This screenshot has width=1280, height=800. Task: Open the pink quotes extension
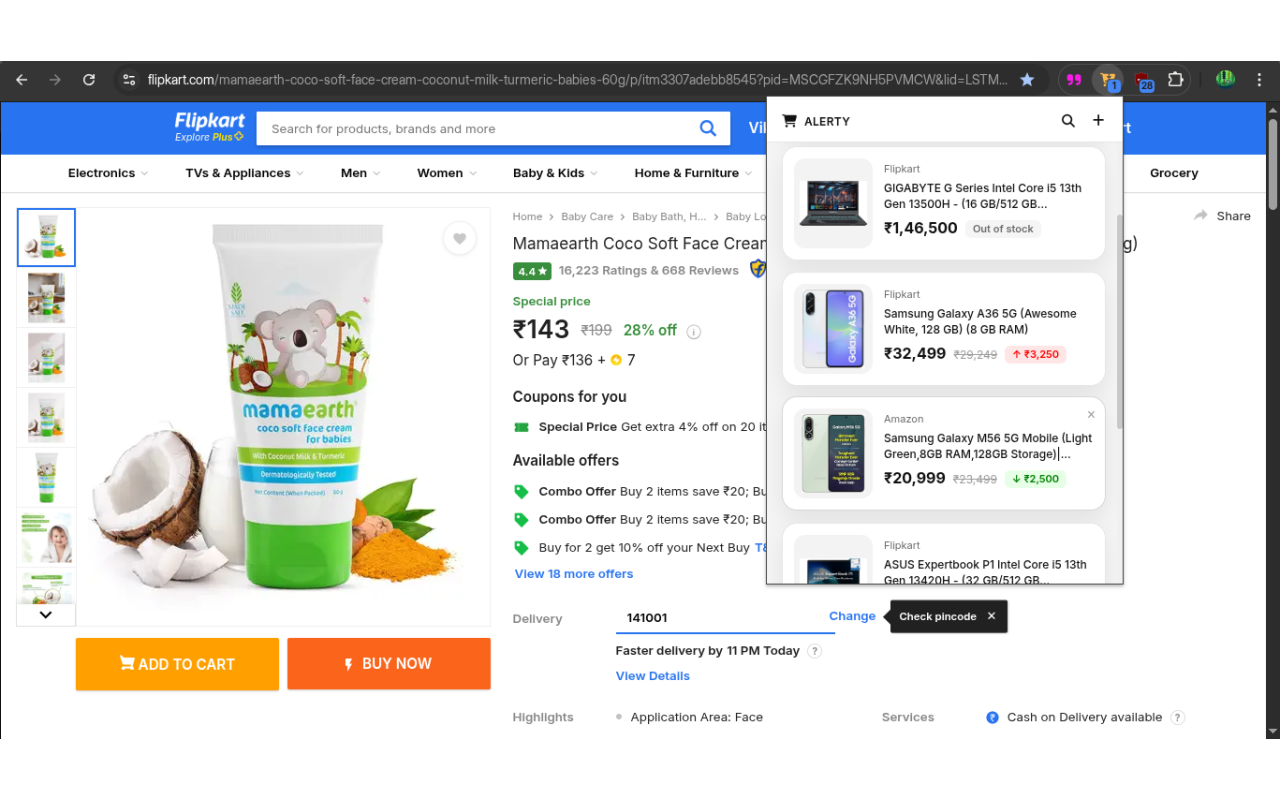point(1074,79)
